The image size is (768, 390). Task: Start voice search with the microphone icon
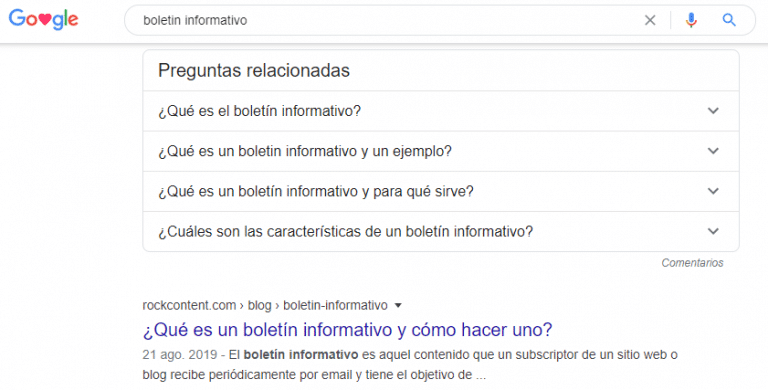point(691,20)
